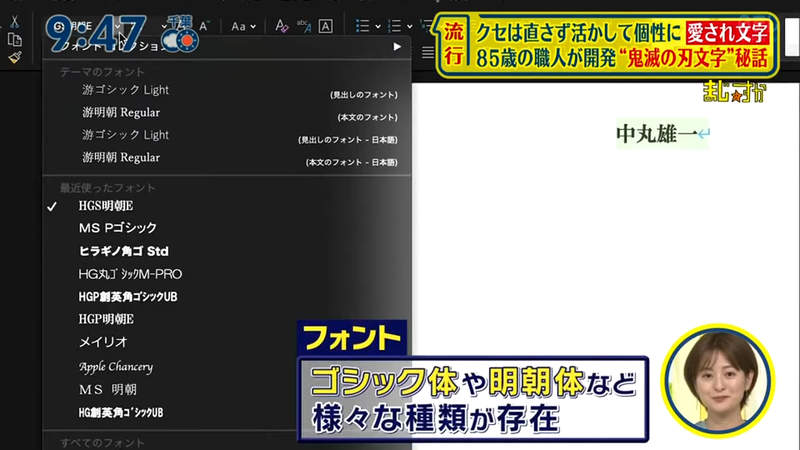Click the justify alignment icon
Viewport: 800px width, 450px height.
428,52
